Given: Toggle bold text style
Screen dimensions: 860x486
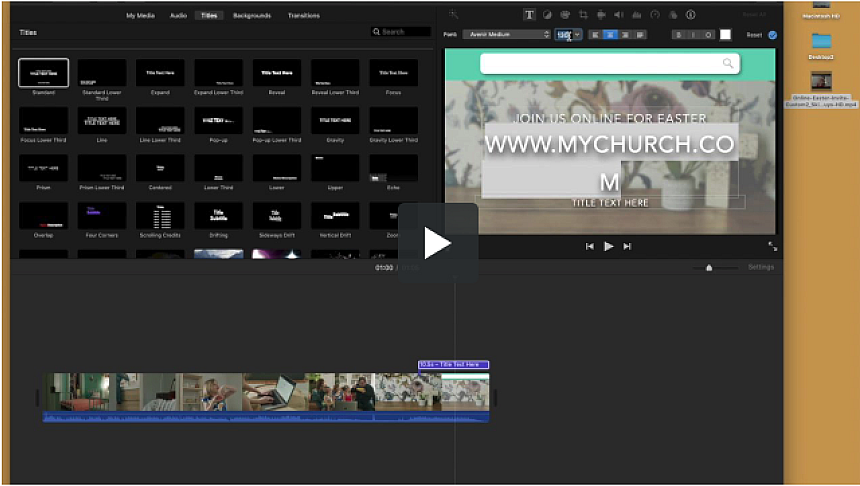Looking at the screenshot, I should coord(678,34).
